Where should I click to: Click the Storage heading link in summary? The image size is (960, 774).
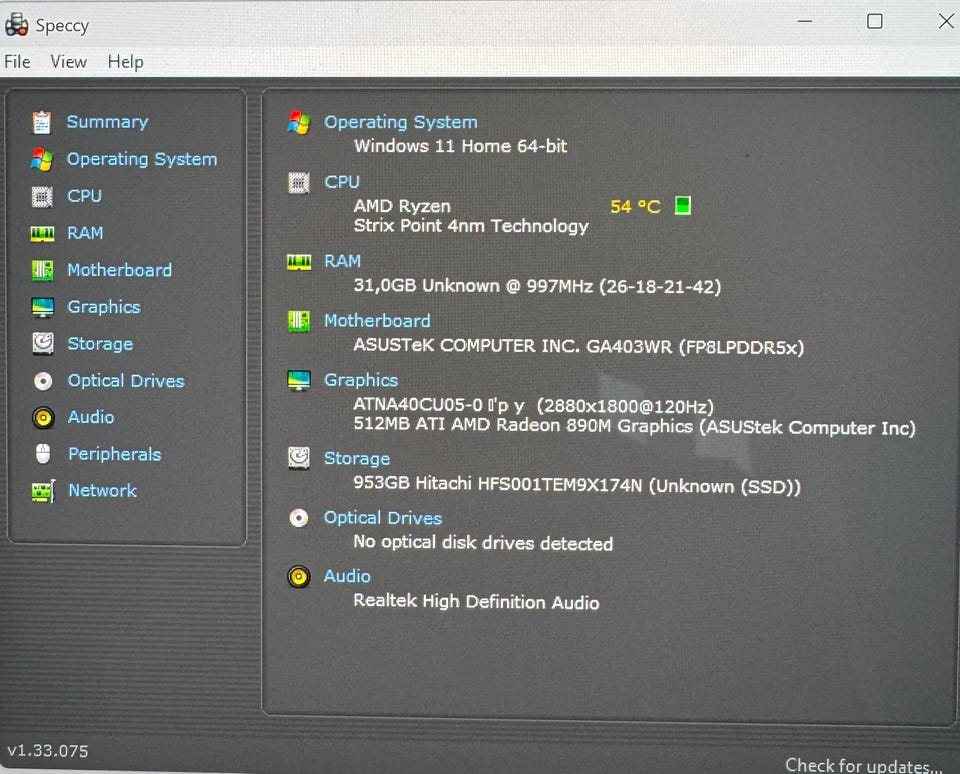357,459
